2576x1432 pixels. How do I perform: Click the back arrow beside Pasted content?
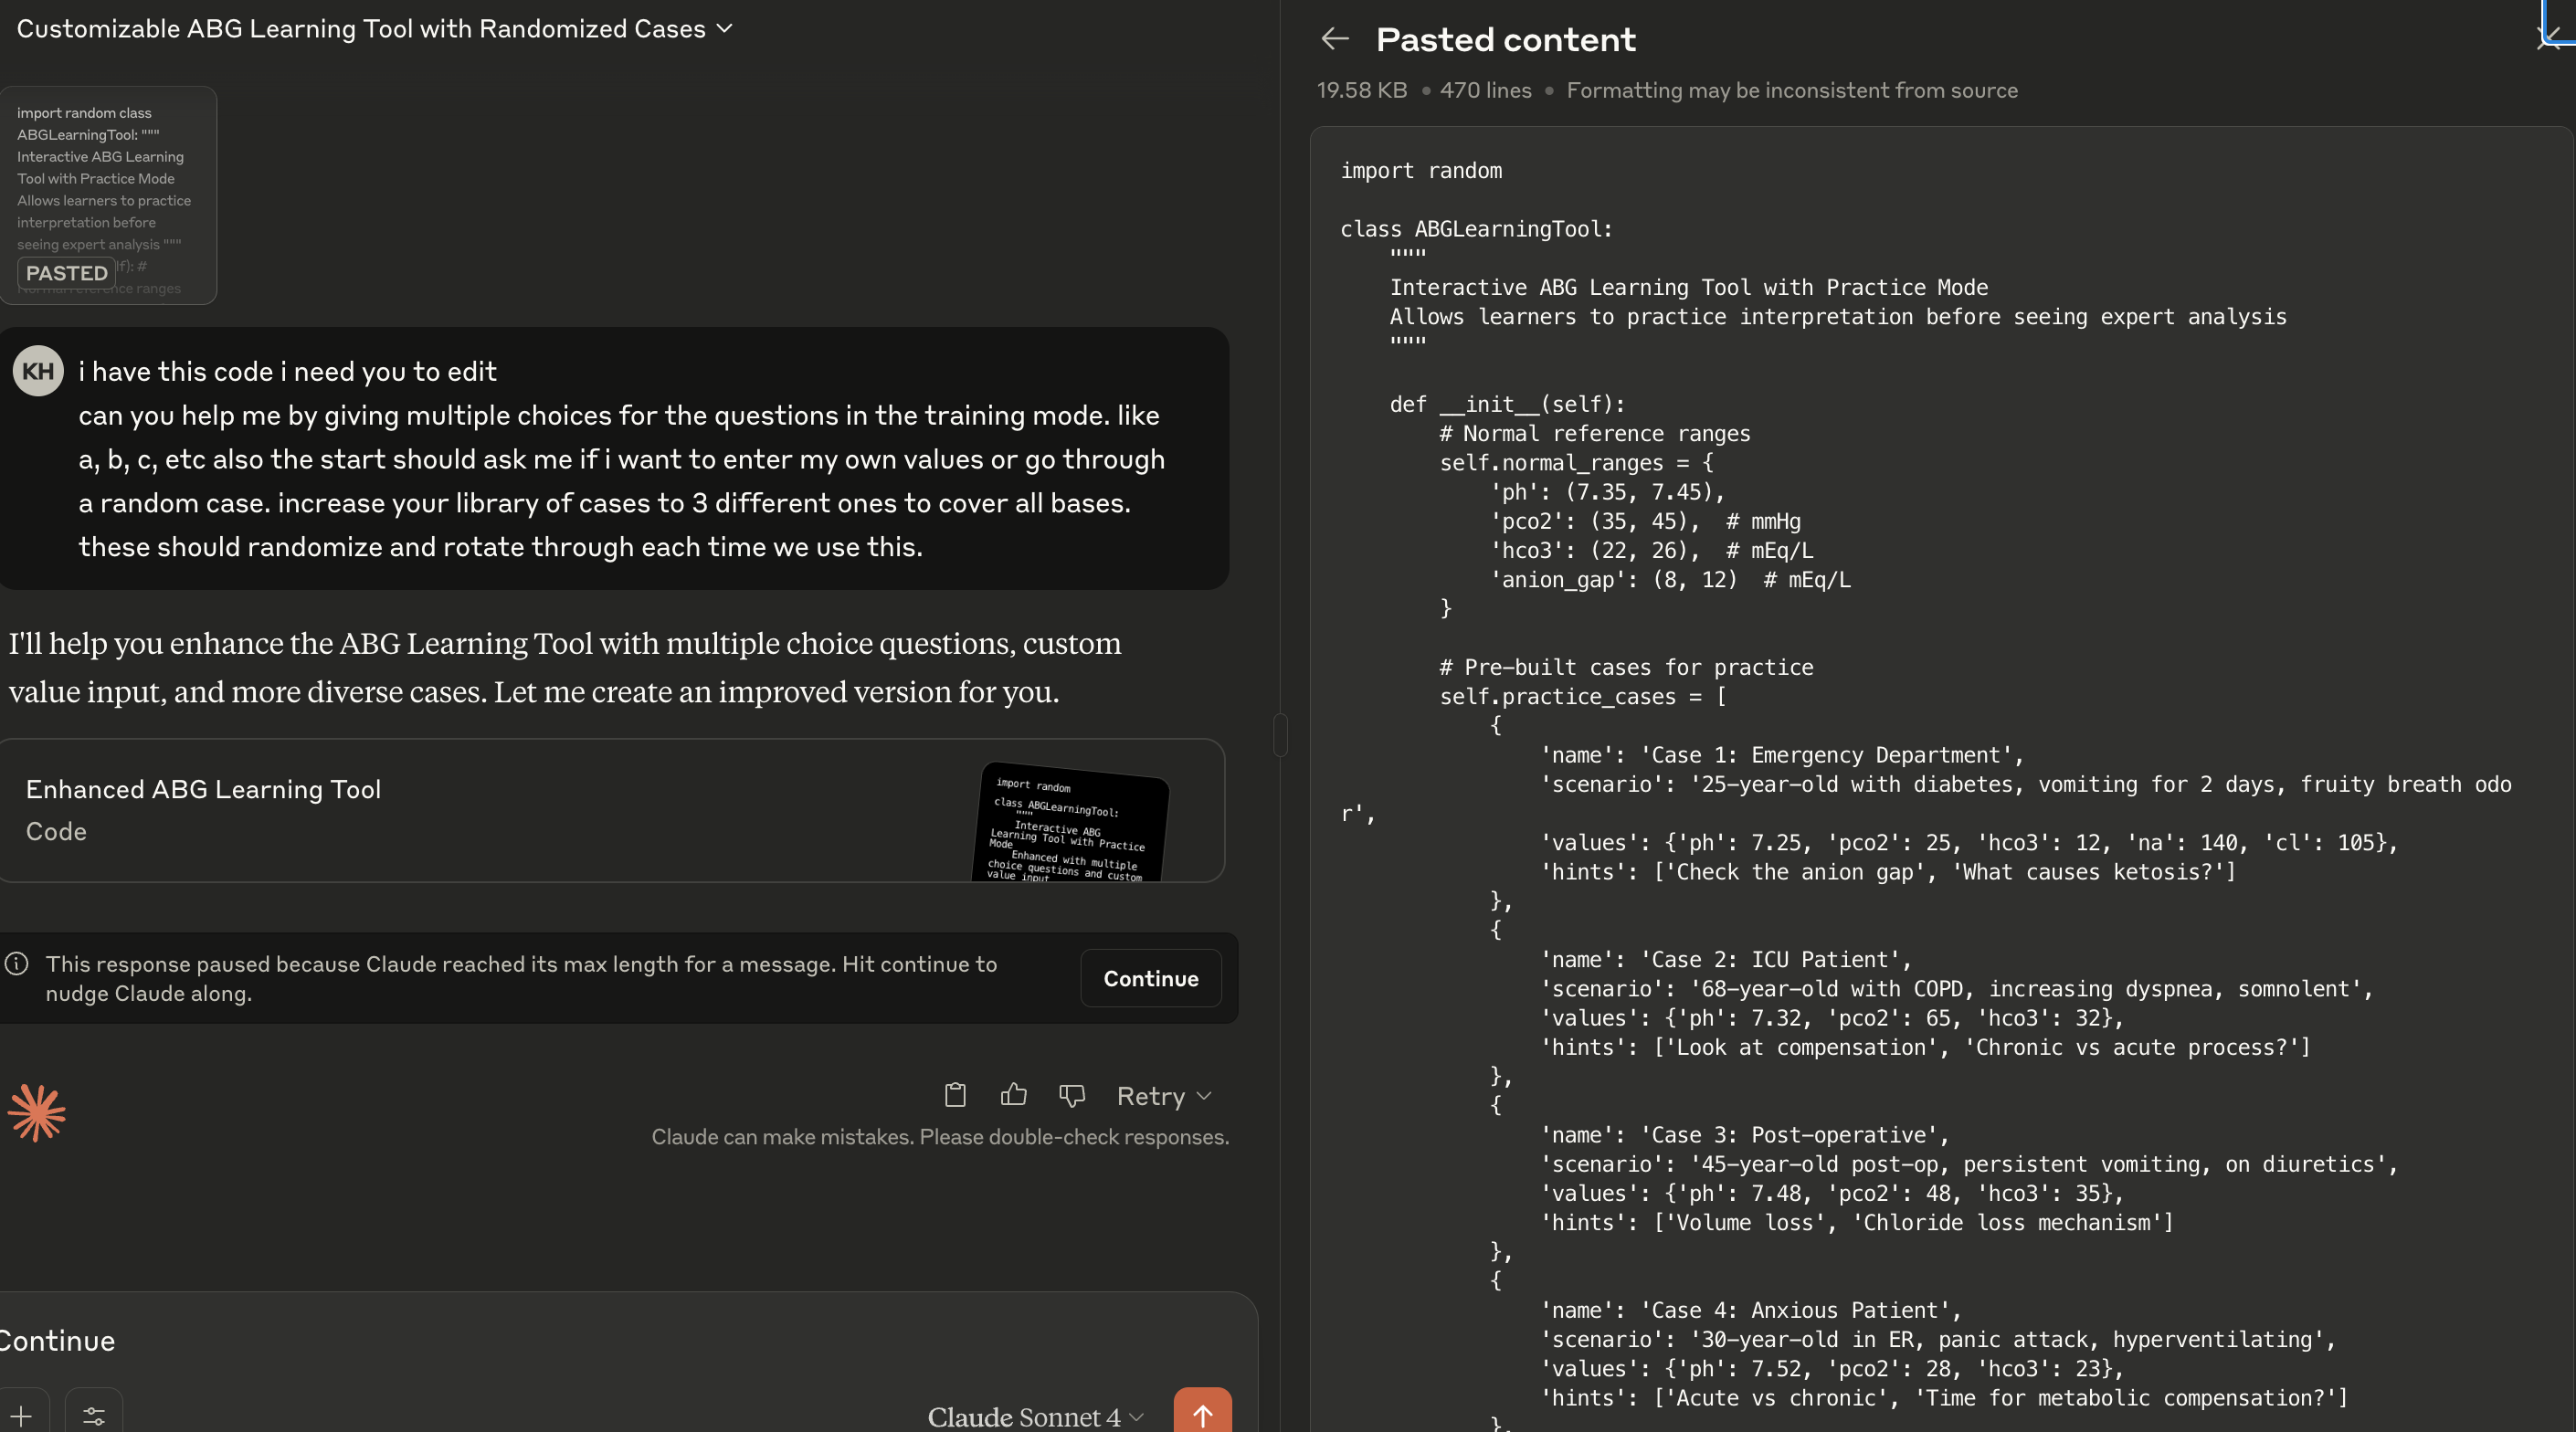pos(1335,39)
